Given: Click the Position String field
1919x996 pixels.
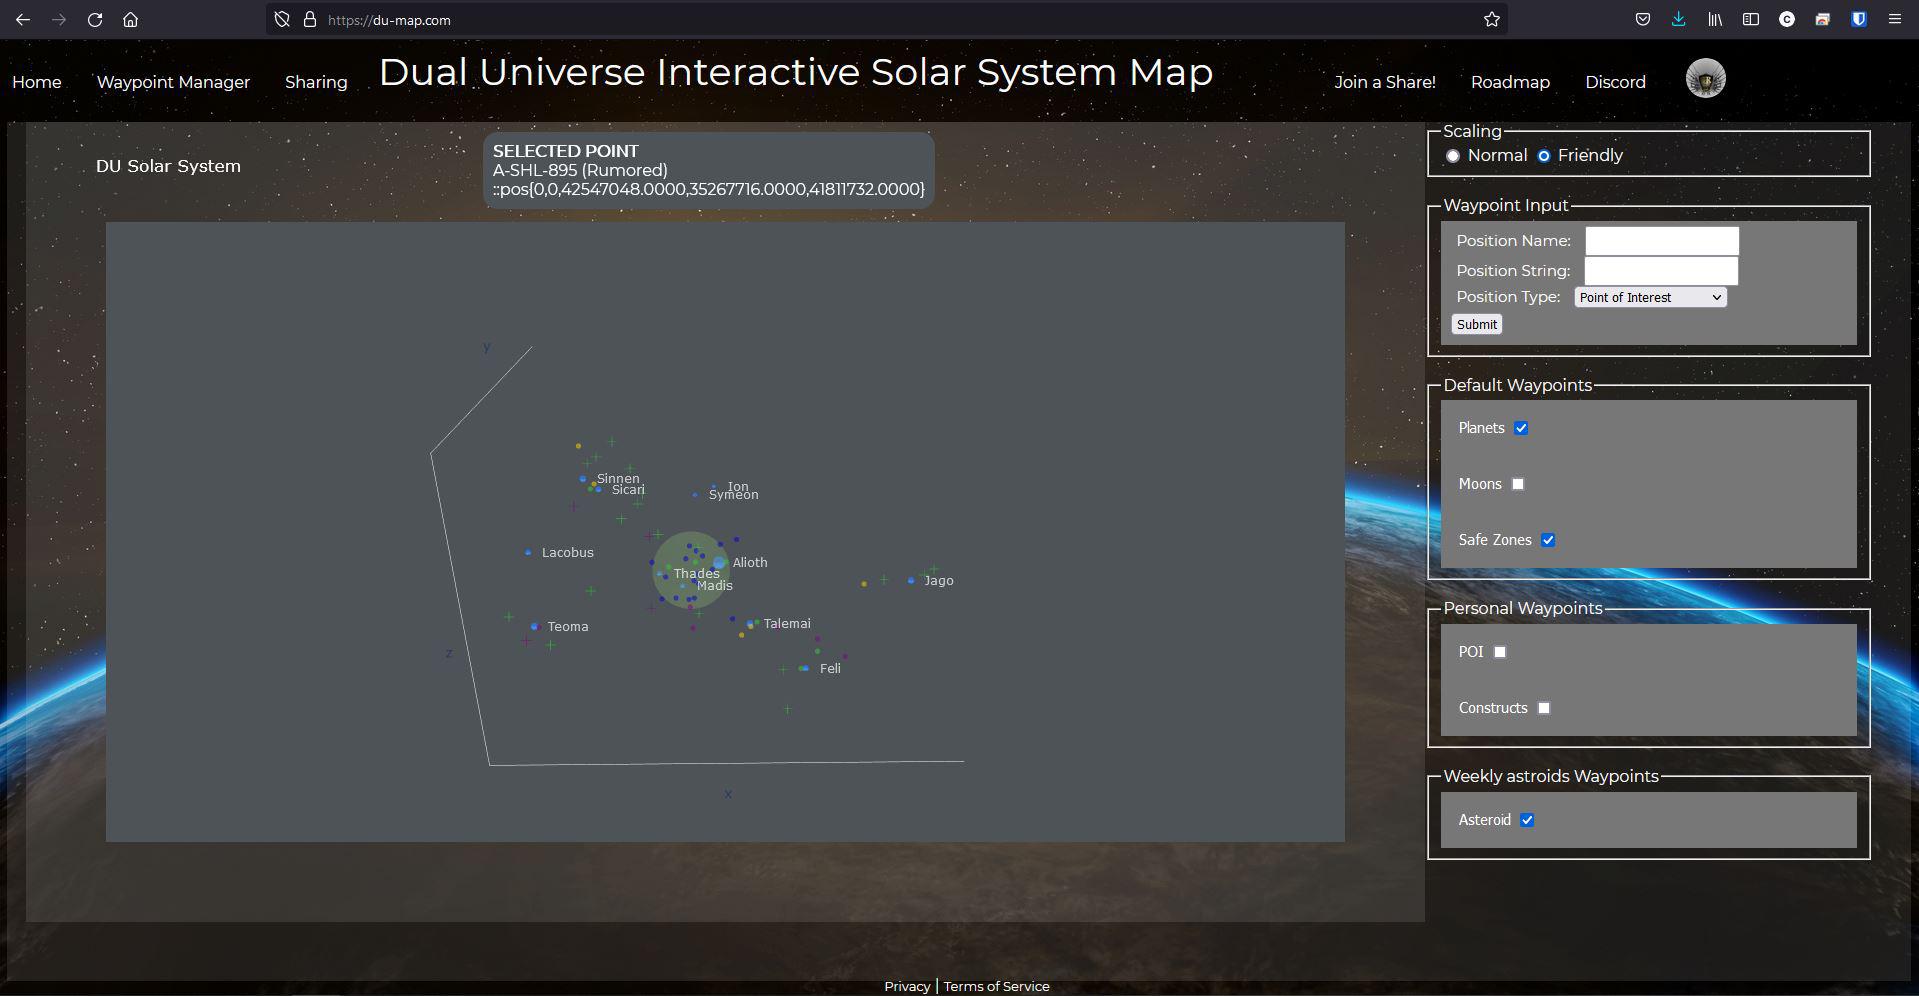Looking at the screenshot, I should pyautogui.click(x=1661, y=271).
